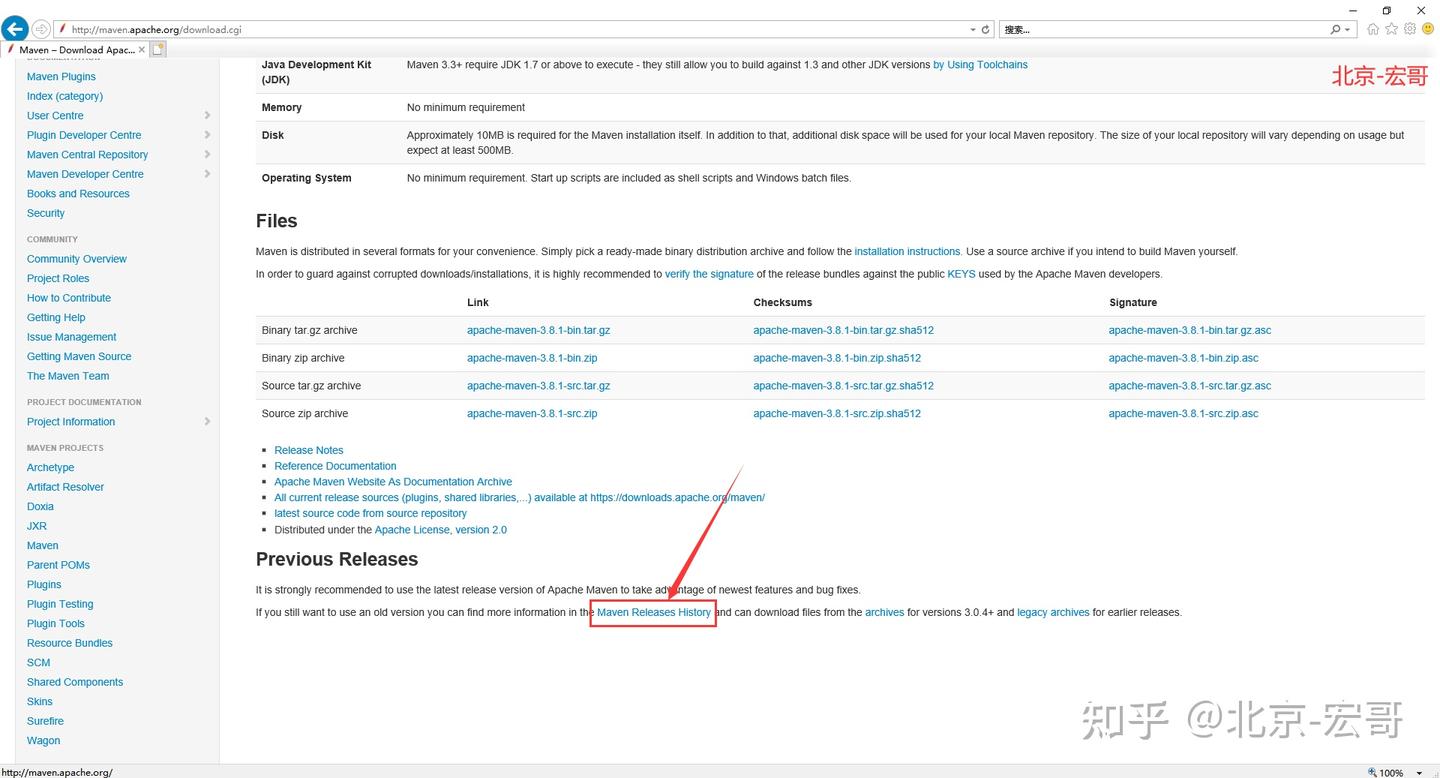Download apache-maven-3.8.1-src.zip
This screenshot has width=1440, height=778.
click(532, 413)
